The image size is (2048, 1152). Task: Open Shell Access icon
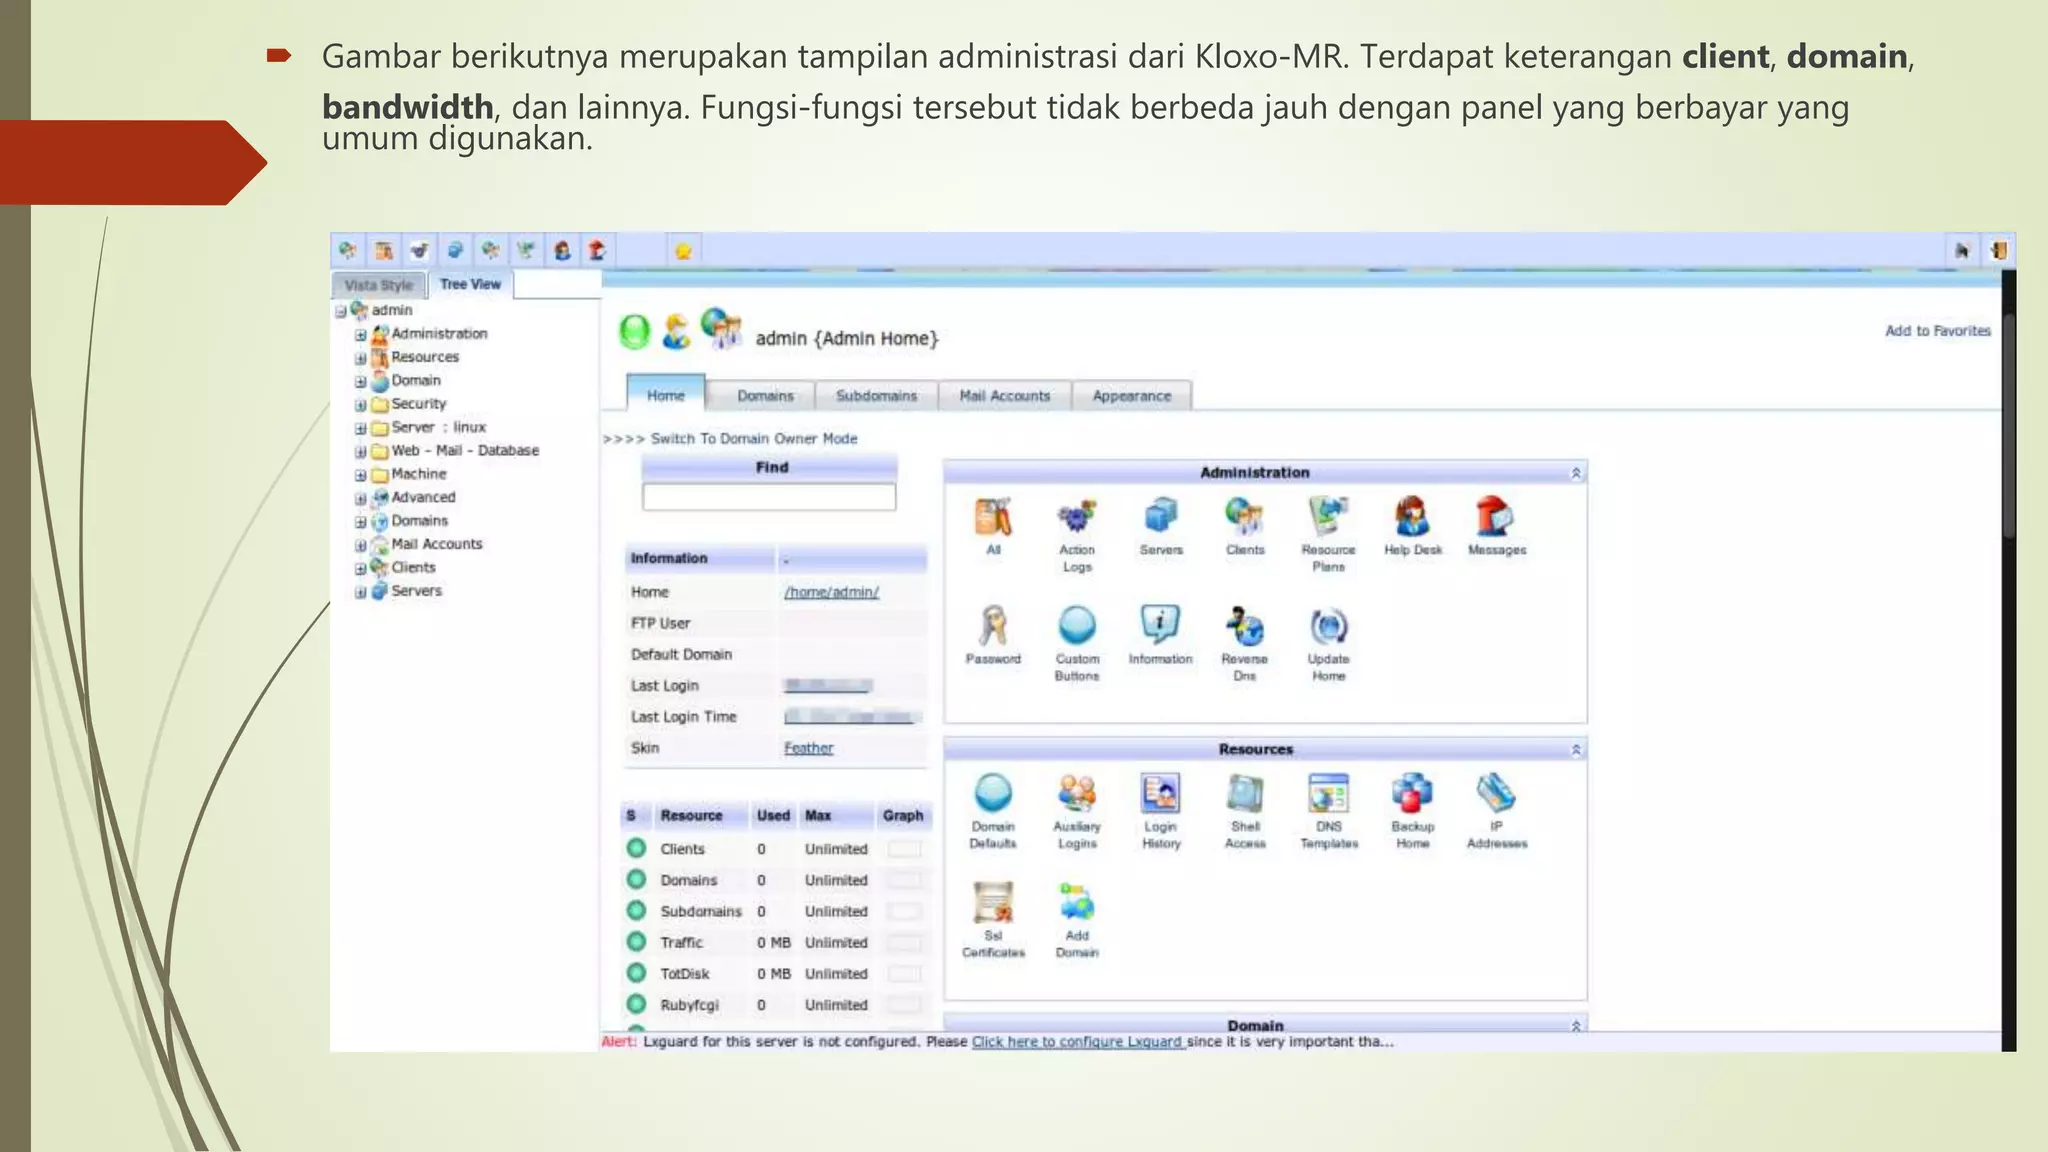pyautogui.click(x=1245, y=794)
